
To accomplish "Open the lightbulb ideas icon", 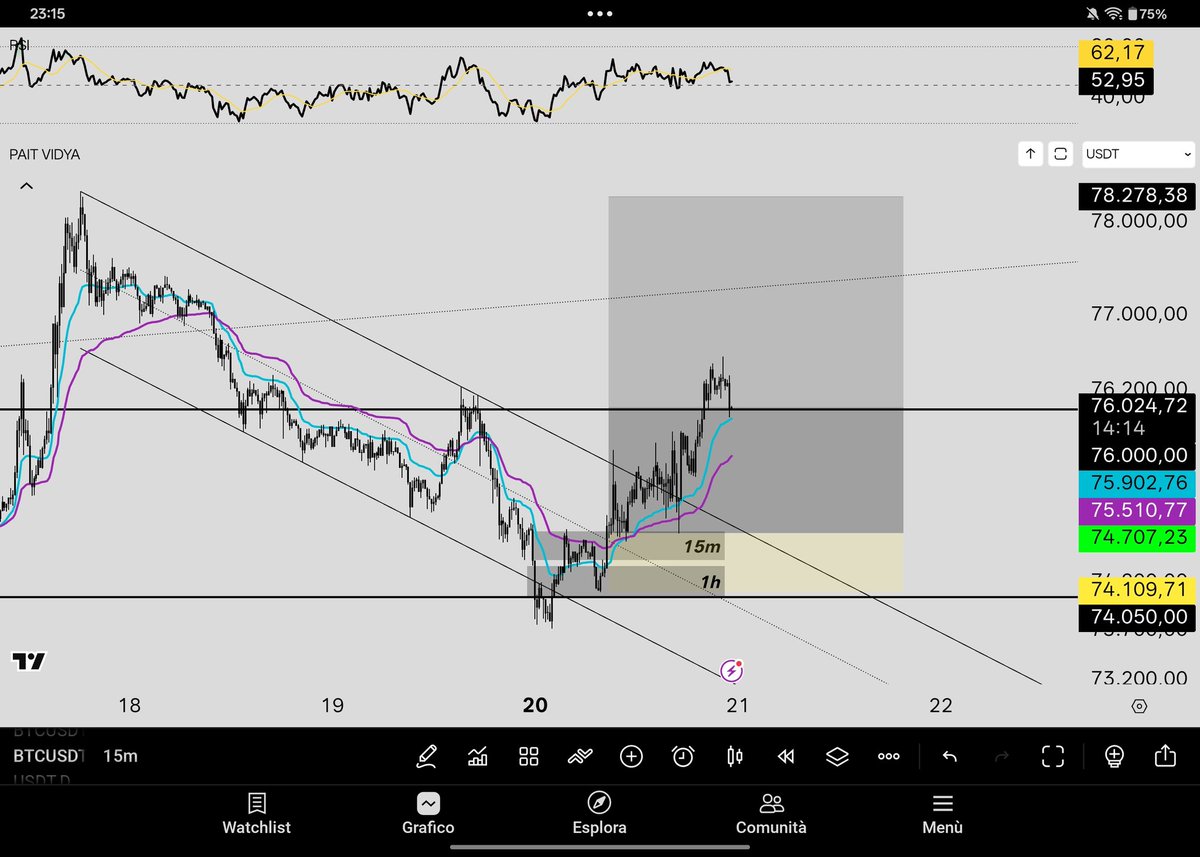I will click(x=1114, y=756).
